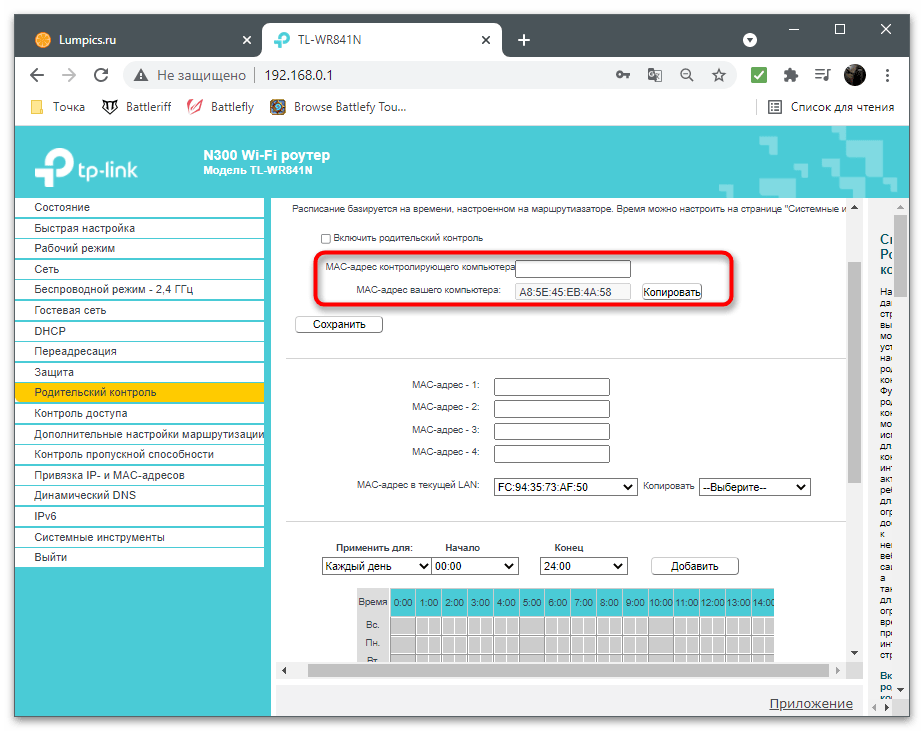Open Контроль пропускной способности menu
Image resolution: width=924 pixels, height=731 pixels.
tap(139, 455)
